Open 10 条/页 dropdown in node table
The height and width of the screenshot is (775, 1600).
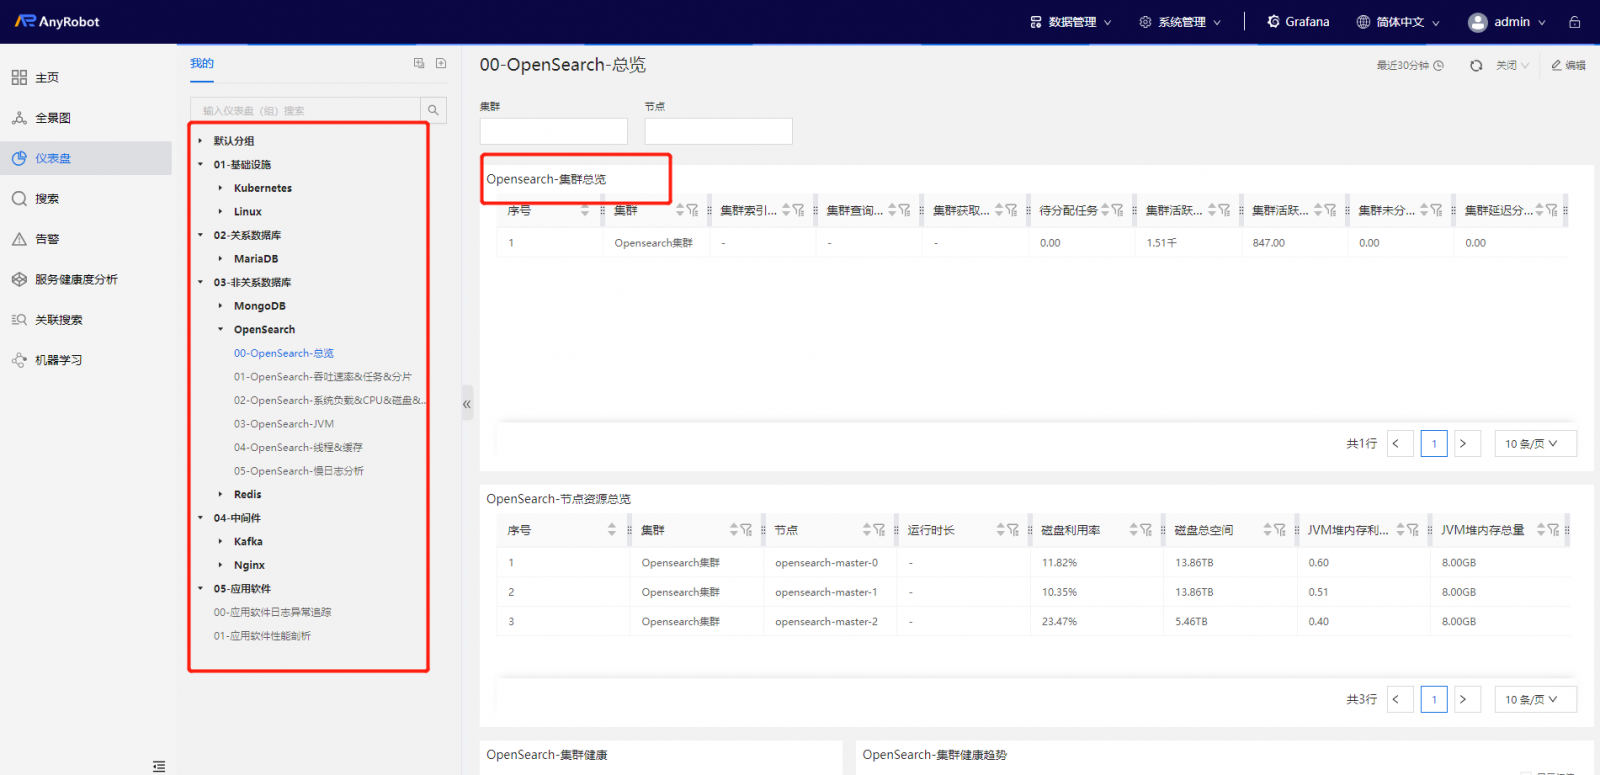1536,699
